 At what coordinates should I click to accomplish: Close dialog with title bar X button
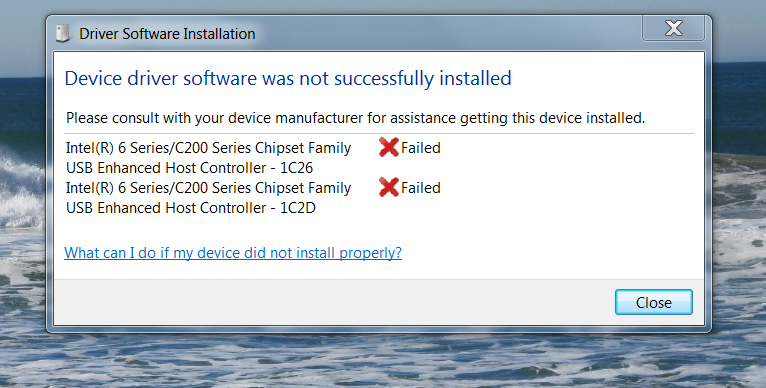[x=674, y=28]
